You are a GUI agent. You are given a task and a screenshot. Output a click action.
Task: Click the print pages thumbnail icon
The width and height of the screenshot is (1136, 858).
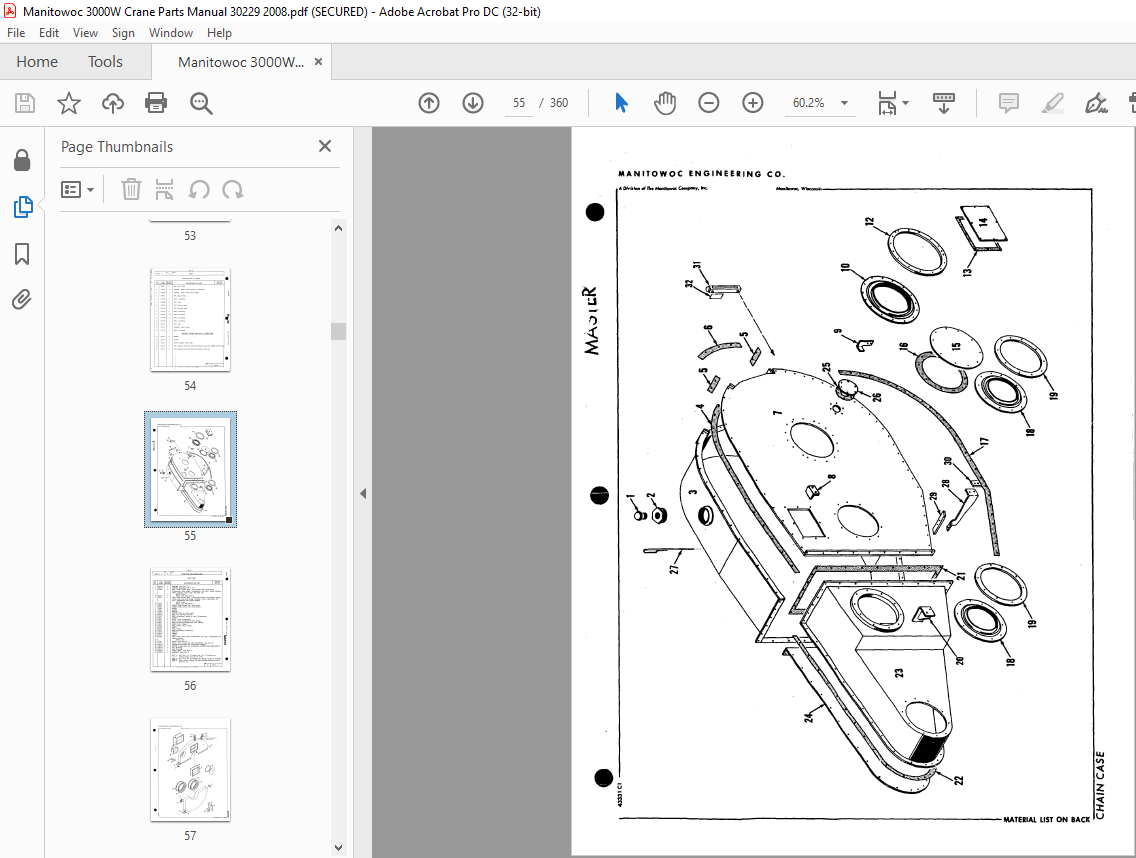(164, 190)
